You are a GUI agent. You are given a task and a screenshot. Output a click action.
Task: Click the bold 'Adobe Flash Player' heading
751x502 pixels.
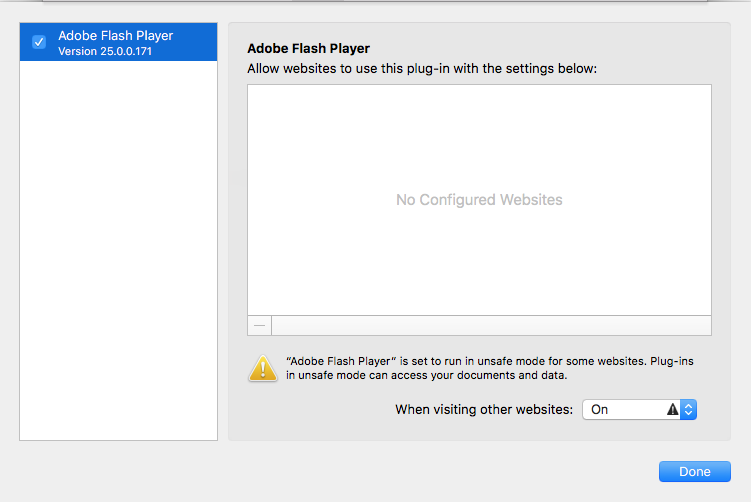click(x=308, y=48)
